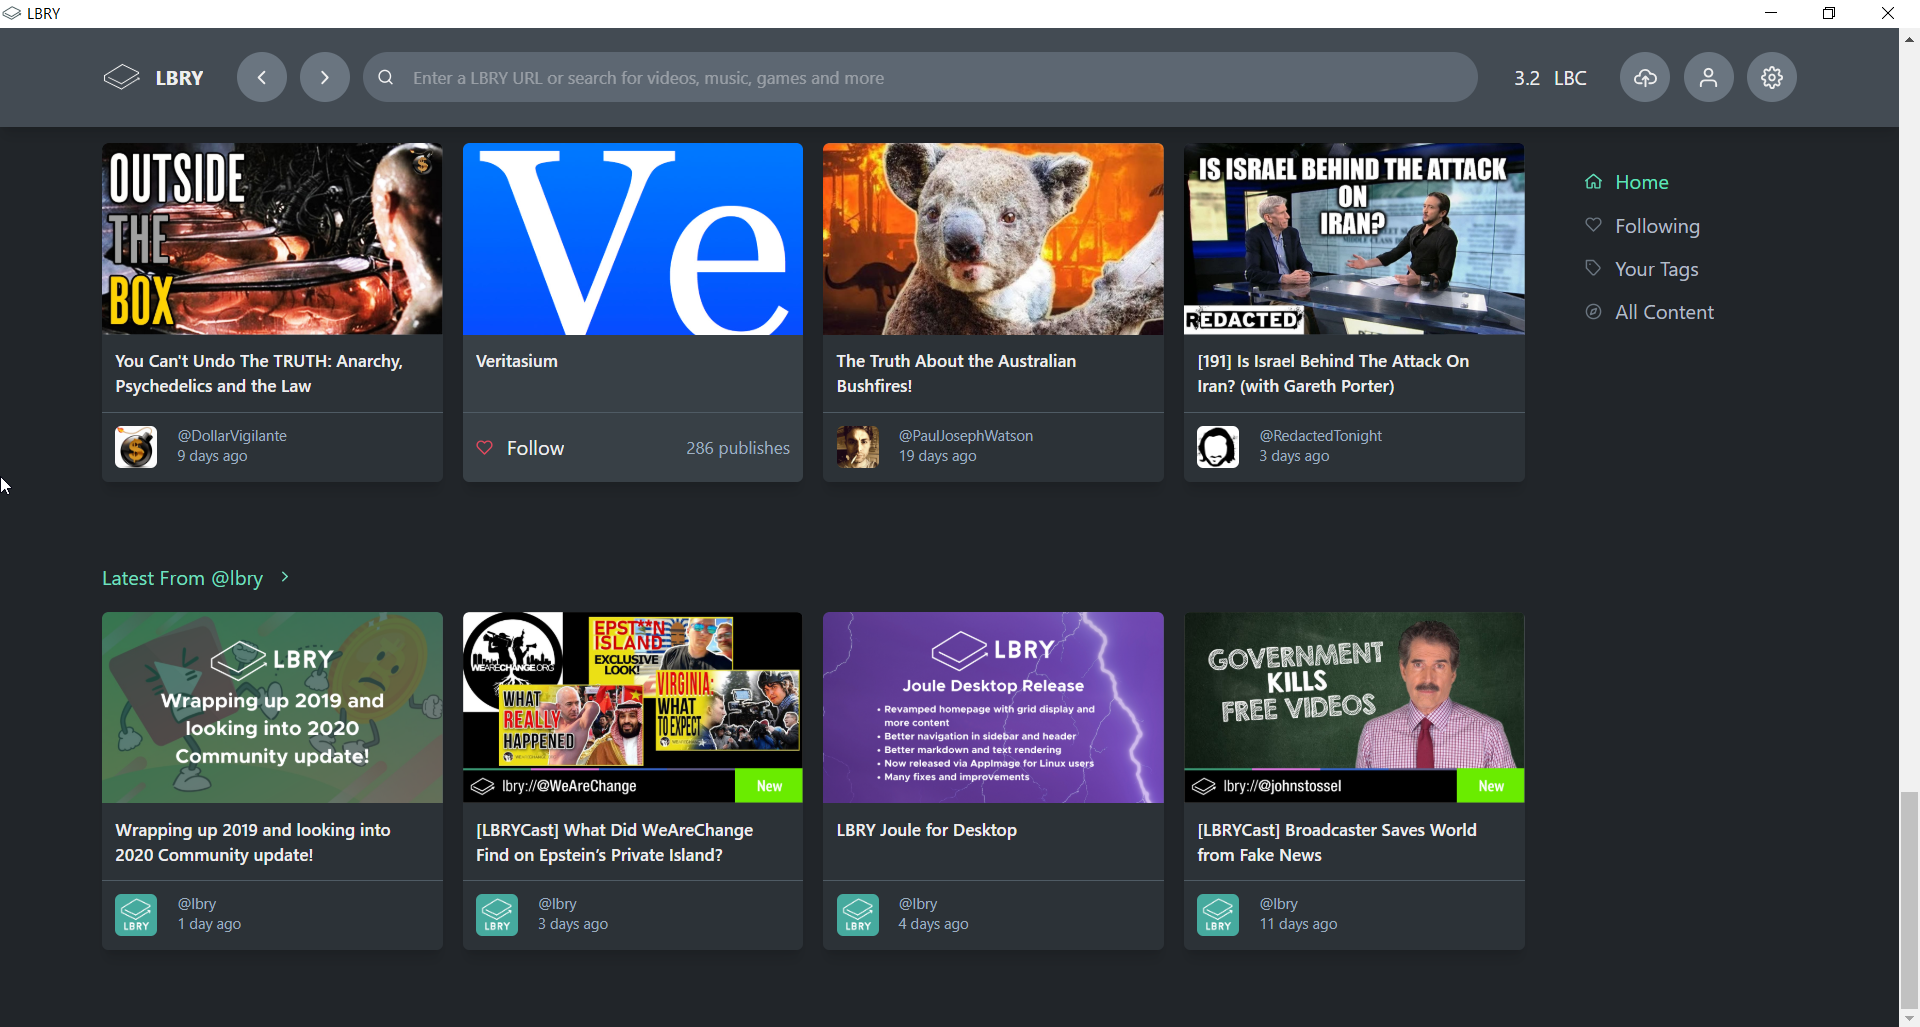The image size is (1920, 1027).
Task: Click the LBRY logo in the header
Action: pyautogui.click(x=154, y=78)
